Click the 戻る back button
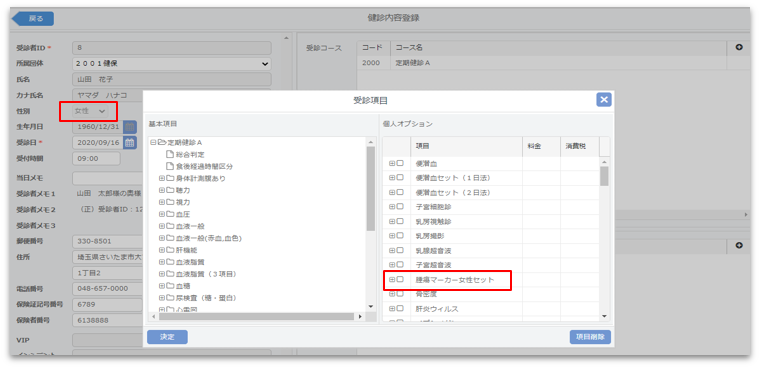This screenshot has height=368, width=760. tap(33, 18)
